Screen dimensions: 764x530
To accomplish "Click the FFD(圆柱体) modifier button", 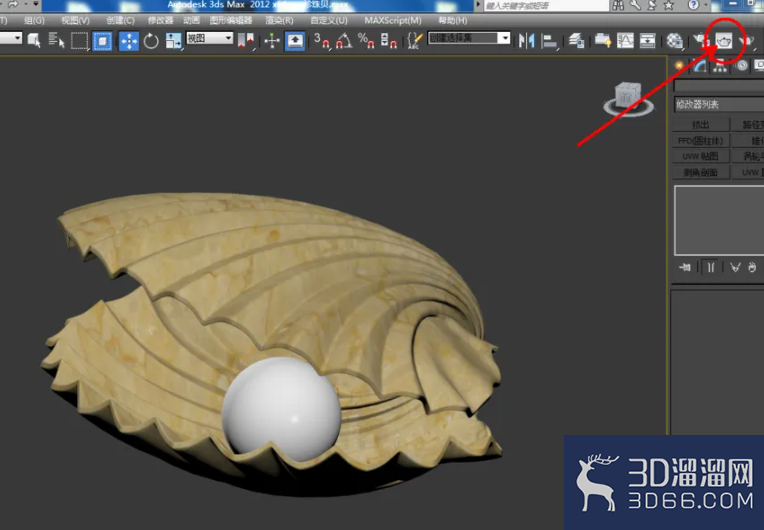I will tap(701, 141).
